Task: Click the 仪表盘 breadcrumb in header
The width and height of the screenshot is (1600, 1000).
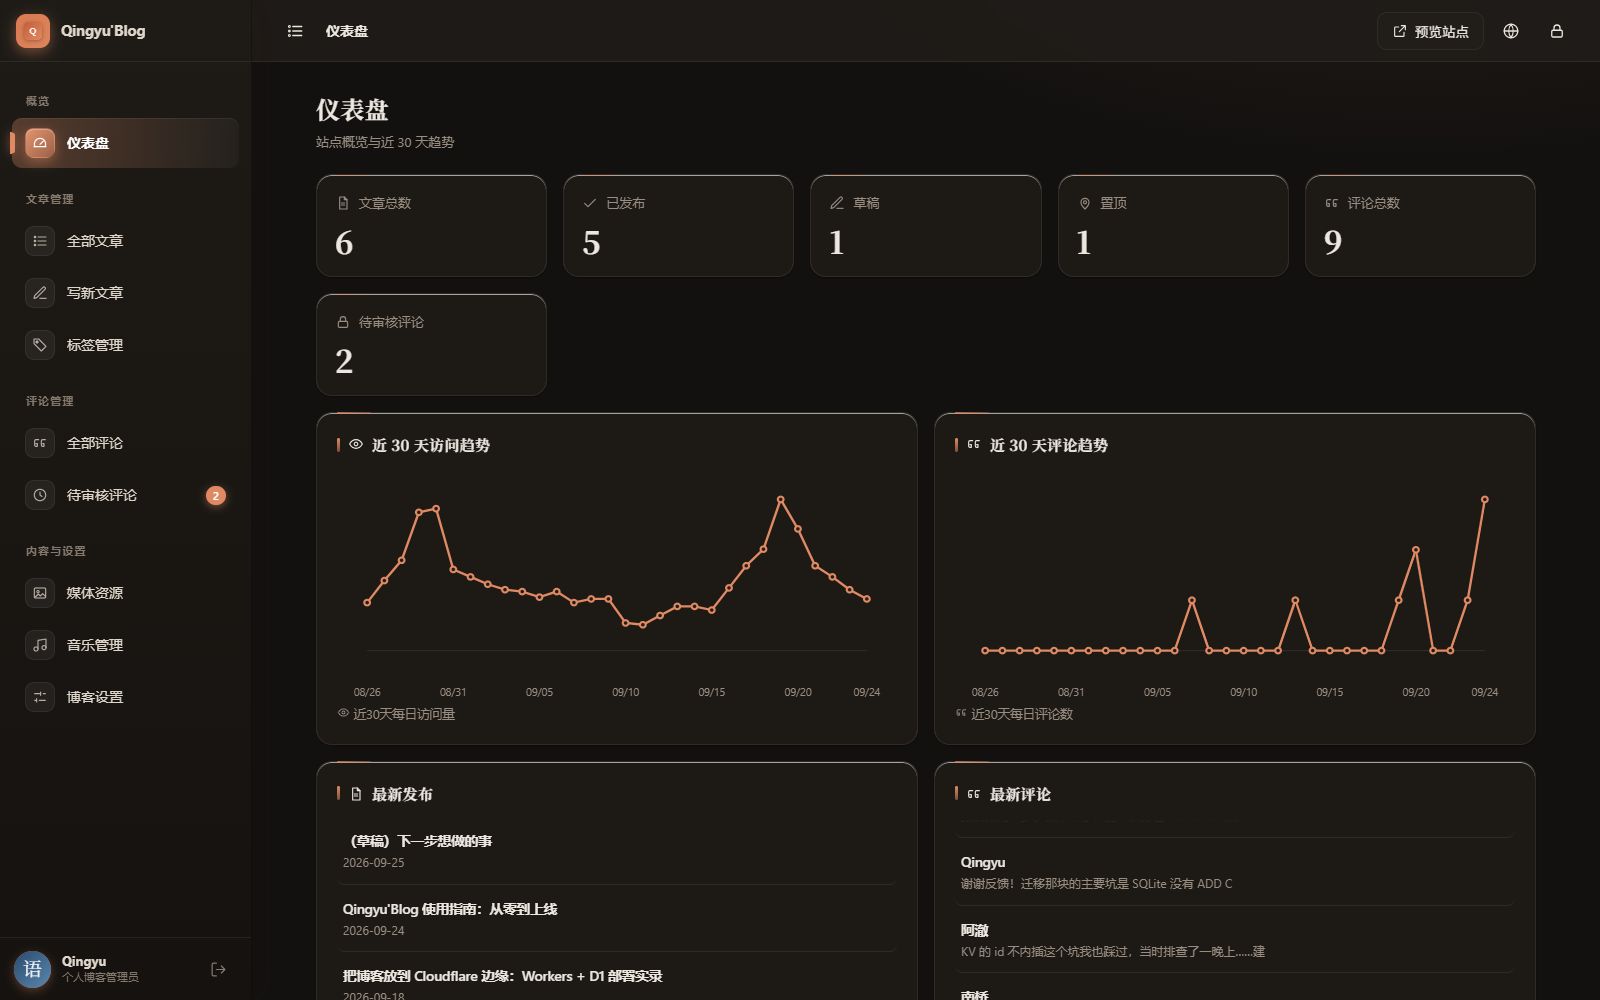Action: coord(347,31)
